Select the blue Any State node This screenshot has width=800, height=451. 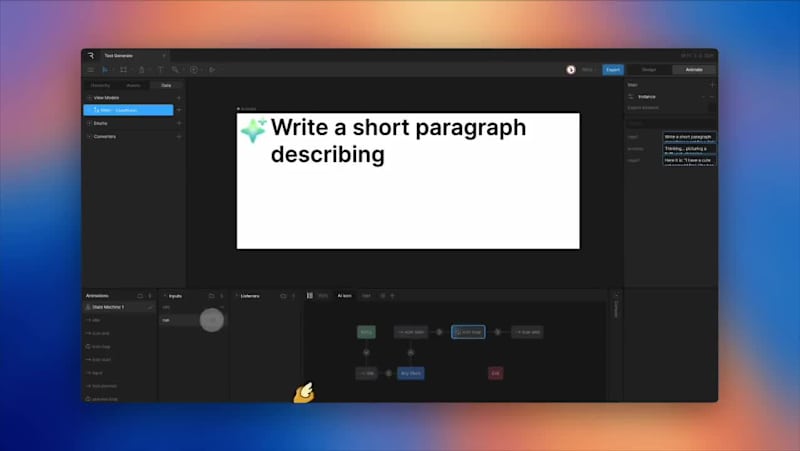tap(411, 373)
